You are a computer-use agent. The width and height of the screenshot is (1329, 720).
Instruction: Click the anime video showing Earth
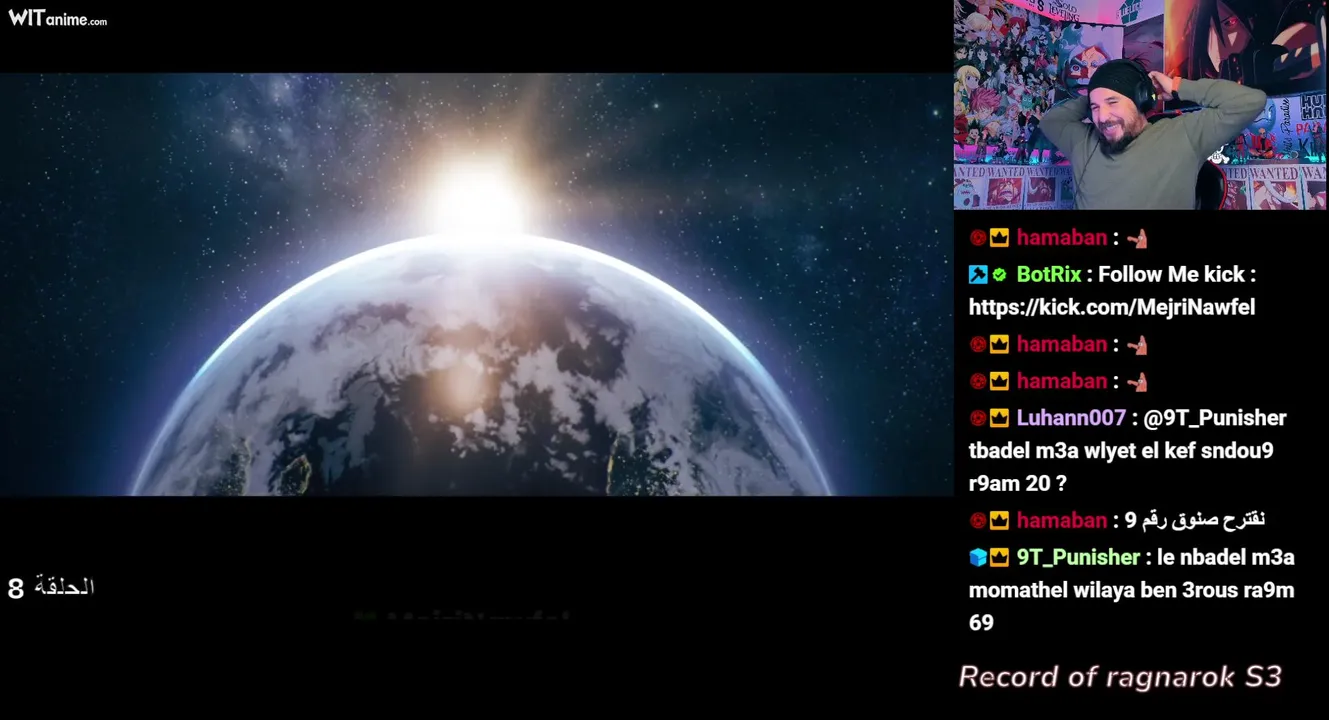(476, 284)
